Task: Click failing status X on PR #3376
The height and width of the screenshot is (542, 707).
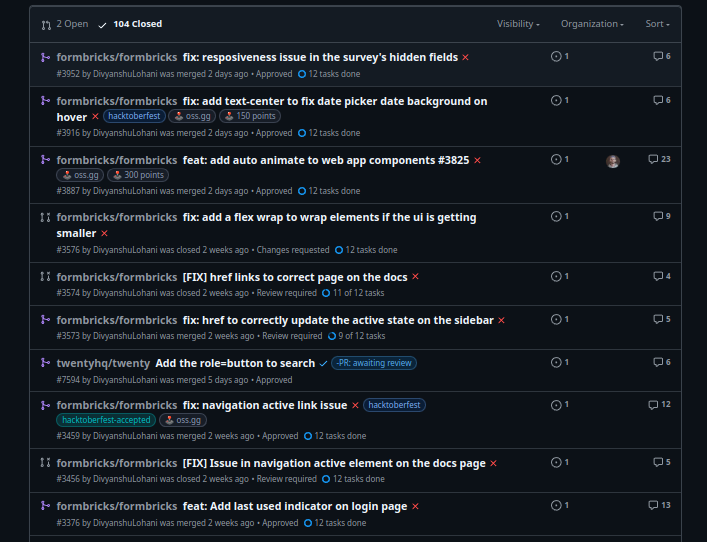Action: [415, 507]
